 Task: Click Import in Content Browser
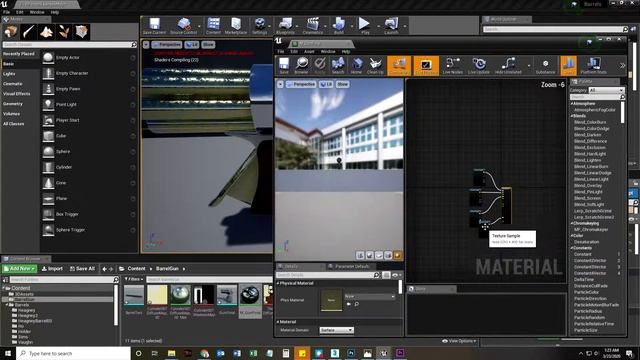tap(52, 269)
